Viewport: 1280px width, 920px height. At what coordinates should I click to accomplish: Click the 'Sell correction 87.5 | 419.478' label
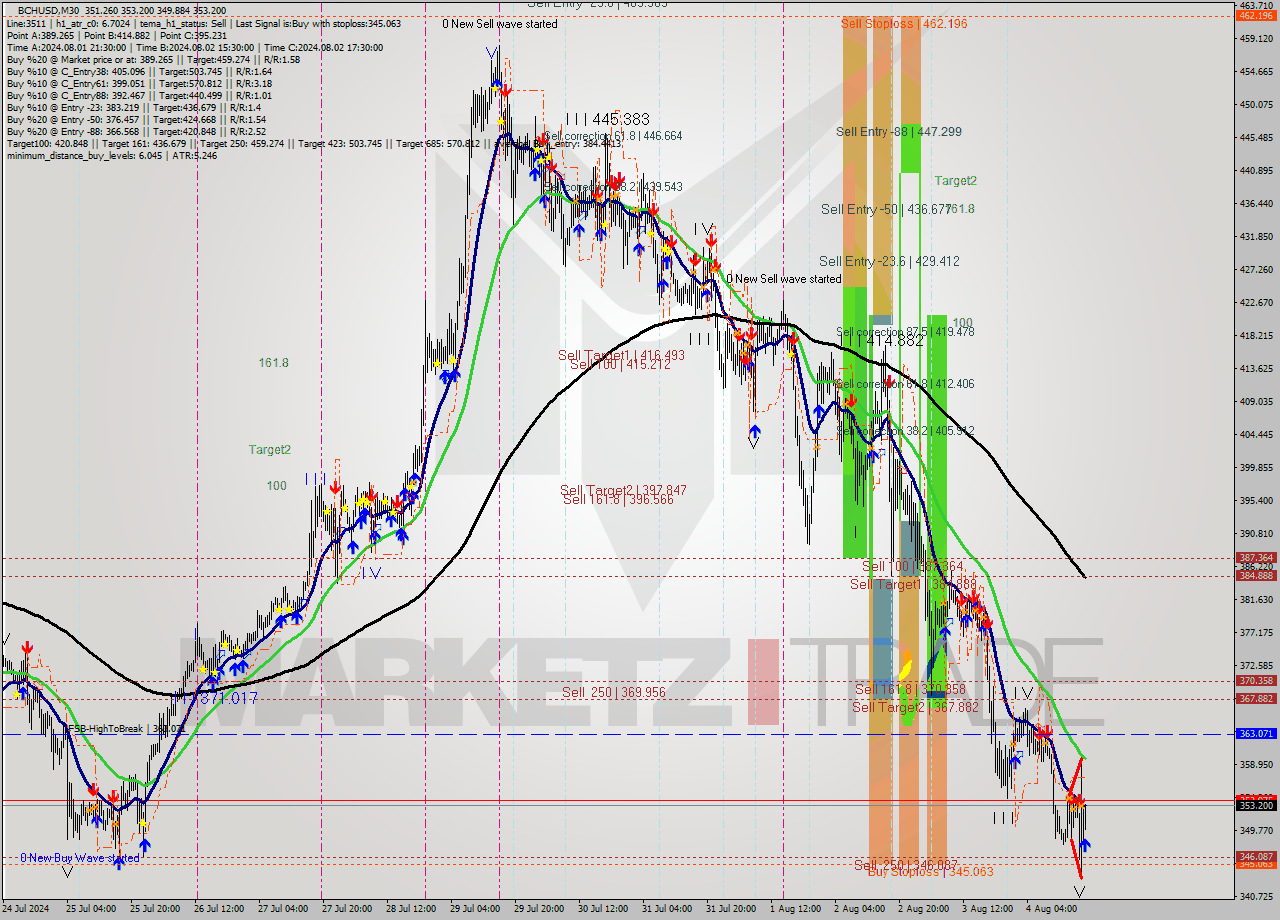905,332
